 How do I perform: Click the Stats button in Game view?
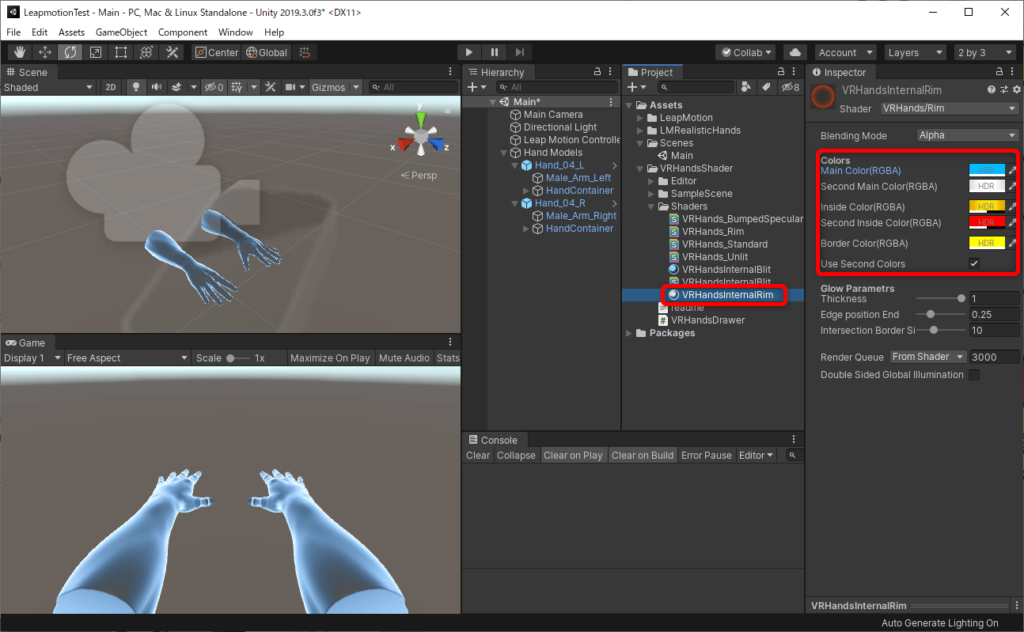(x=447, y=358)
